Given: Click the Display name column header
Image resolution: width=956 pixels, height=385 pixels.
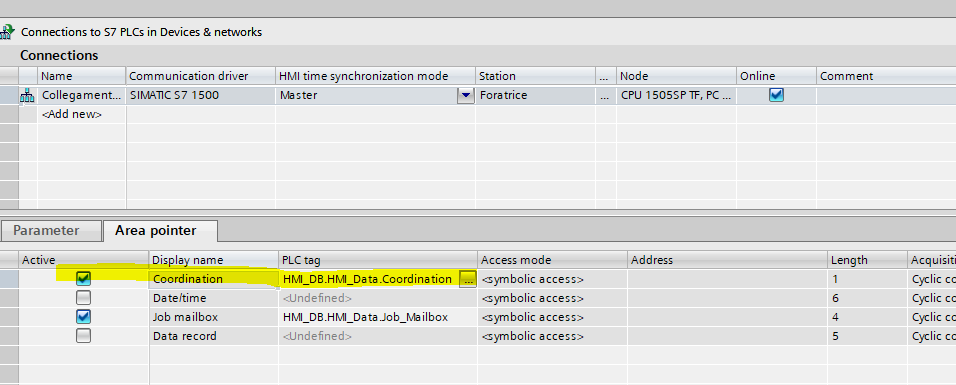Looking at the screenshot, I should tap(213, 260).
